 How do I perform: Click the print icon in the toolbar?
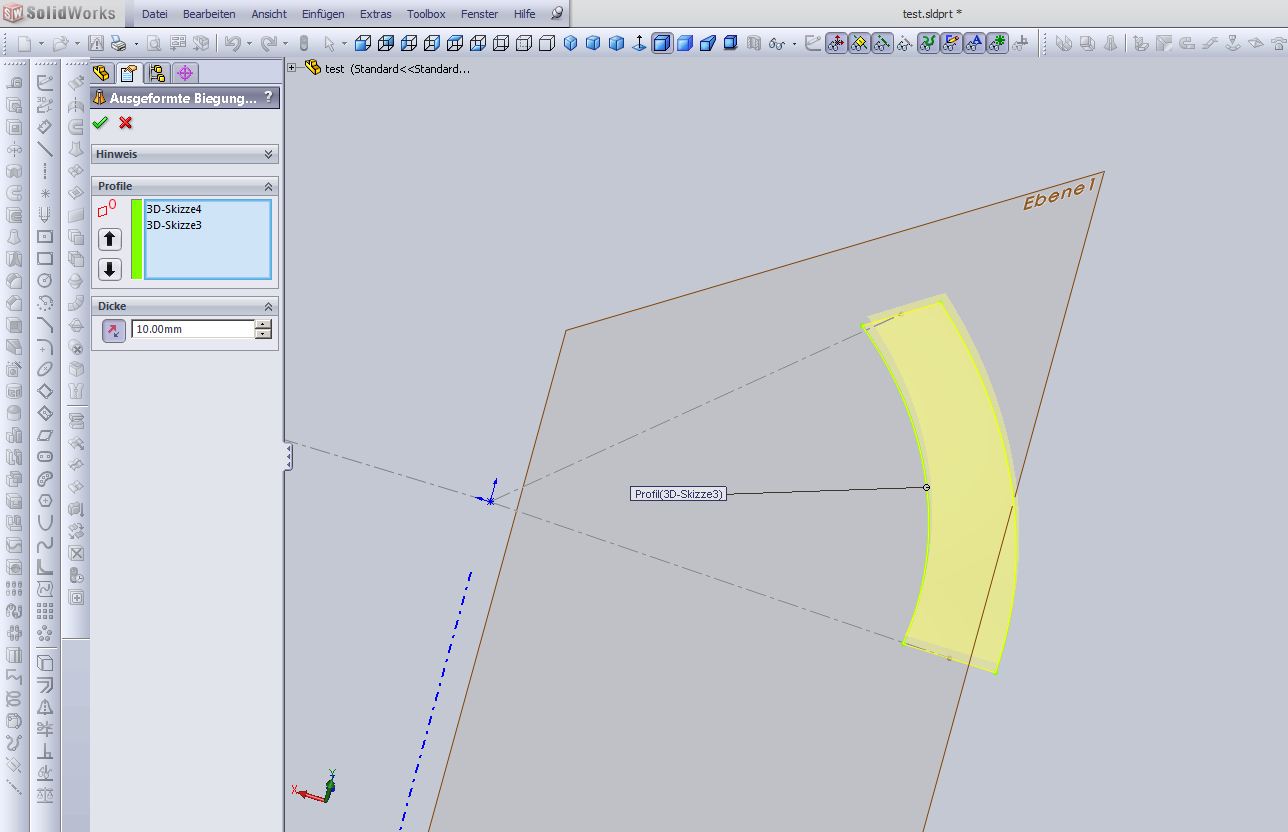[118, 43]
